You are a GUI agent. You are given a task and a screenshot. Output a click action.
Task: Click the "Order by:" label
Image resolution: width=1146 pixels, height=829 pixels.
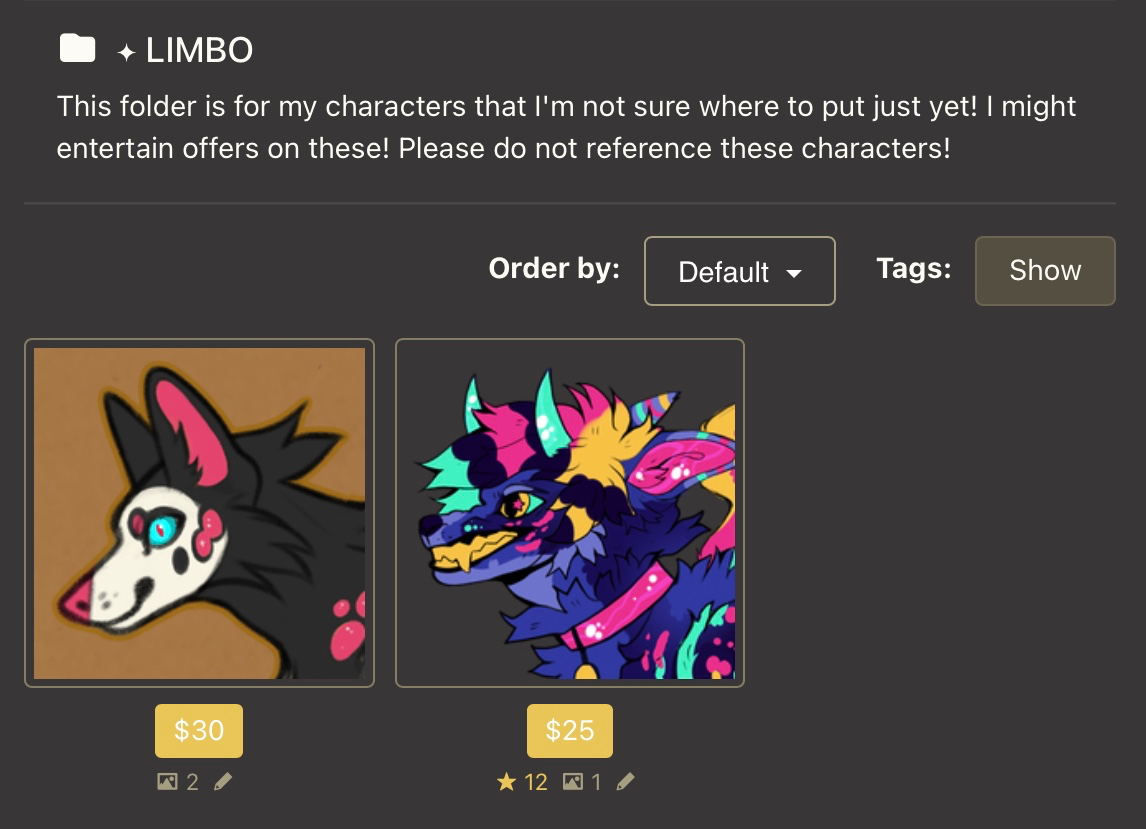click(x=554, y=269)
